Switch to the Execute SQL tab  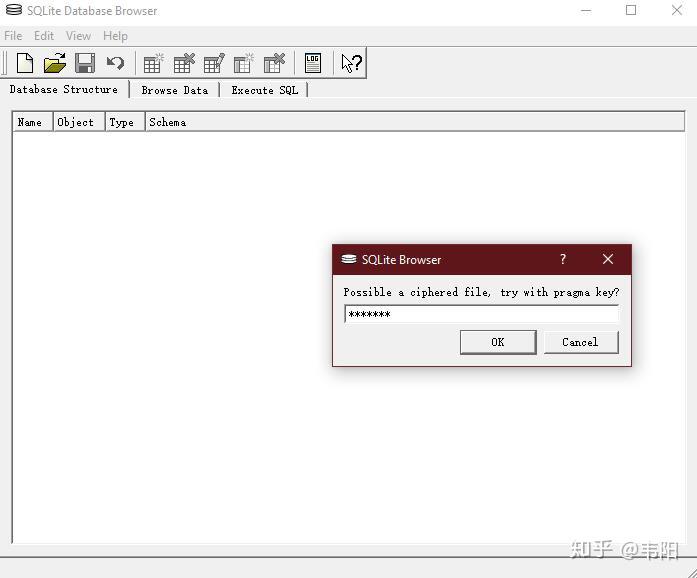pyautogui.click(x=264, y=90)
